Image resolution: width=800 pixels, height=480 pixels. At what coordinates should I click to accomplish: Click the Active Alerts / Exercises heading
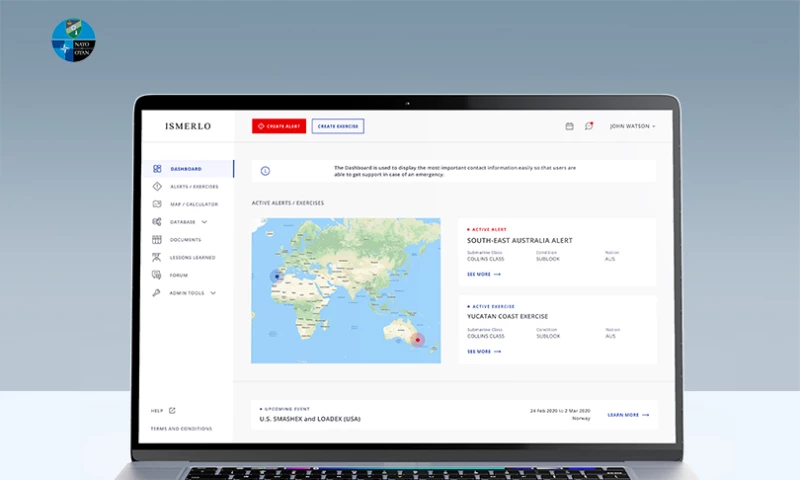tap(288, 203)
